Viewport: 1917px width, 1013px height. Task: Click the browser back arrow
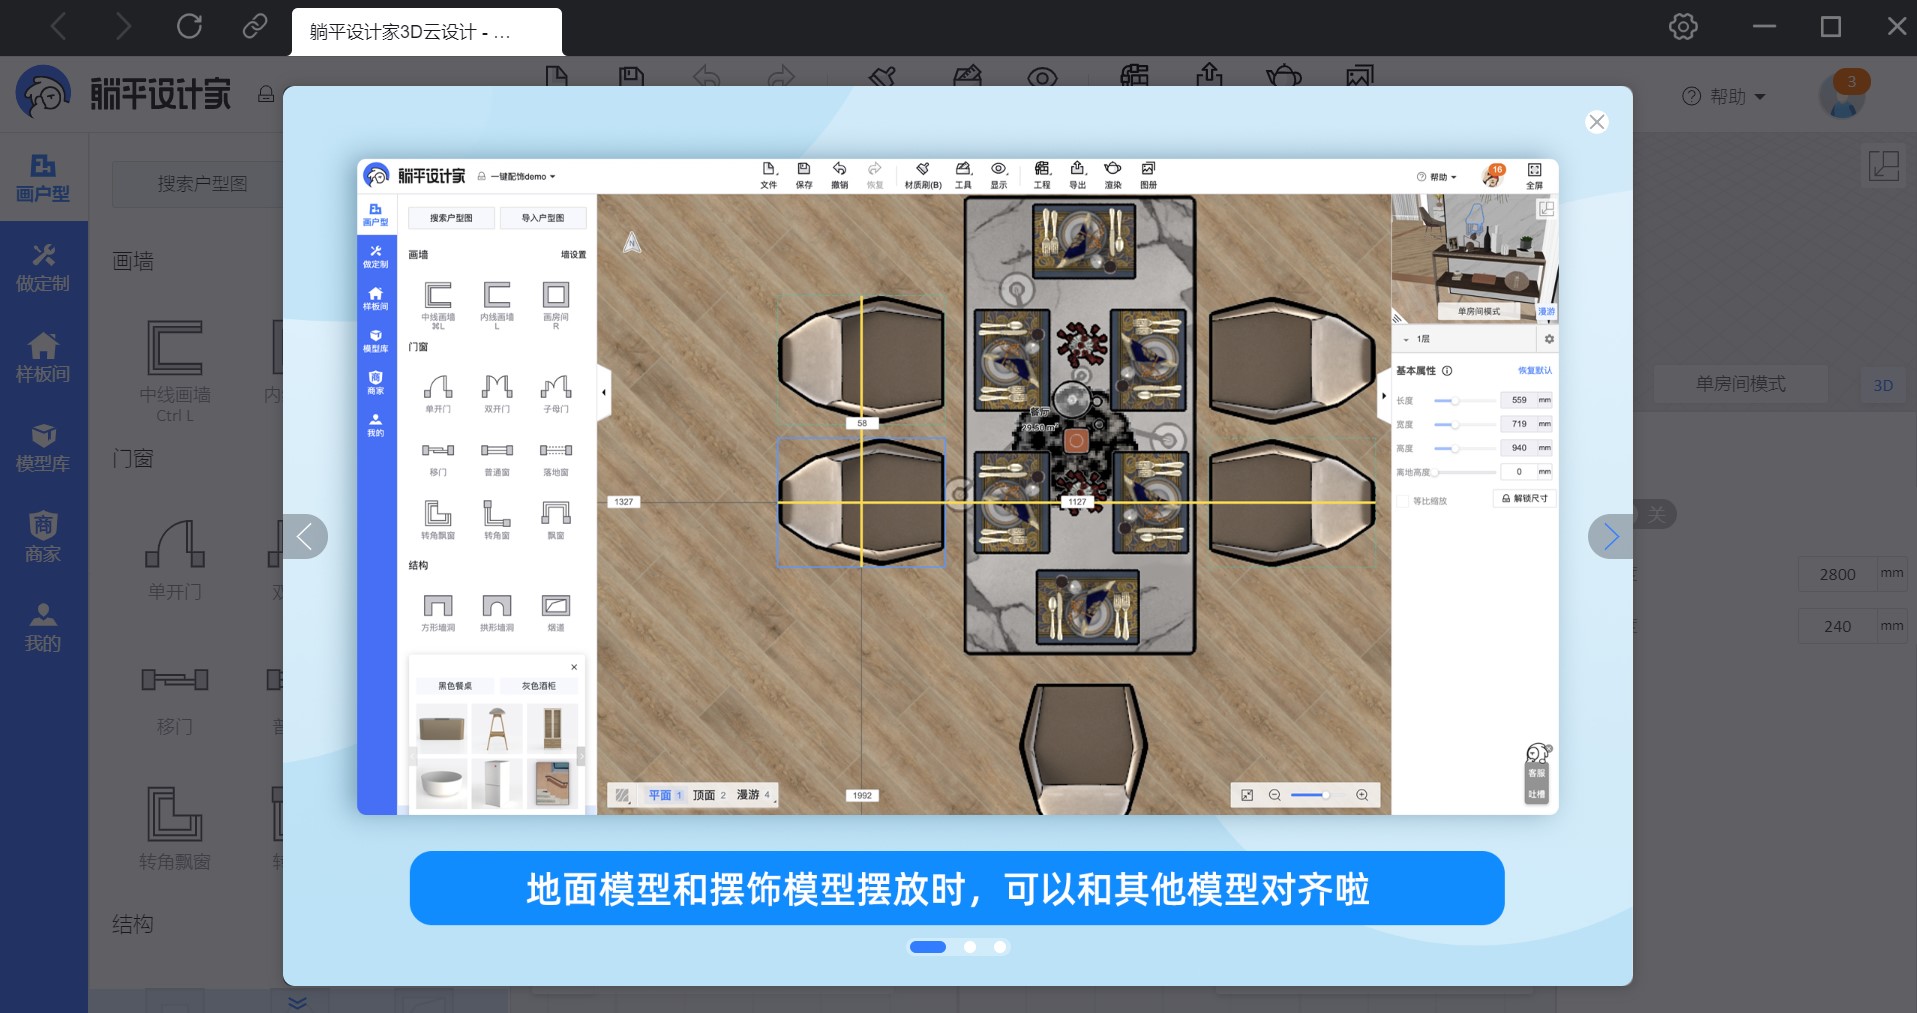pos(59,27)
